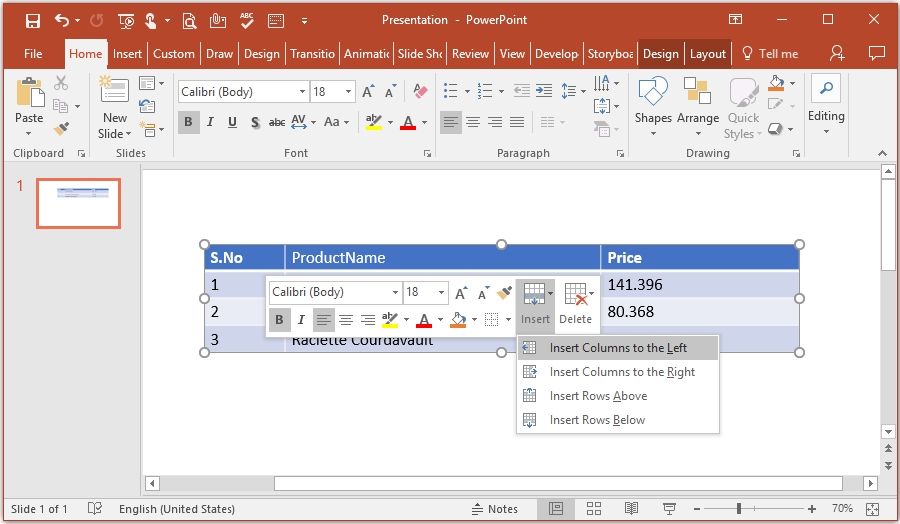This screenshot has width=900, height=524.
Task: Toggle Italic in the floating mini toolbar
Action: coord(301,320)
